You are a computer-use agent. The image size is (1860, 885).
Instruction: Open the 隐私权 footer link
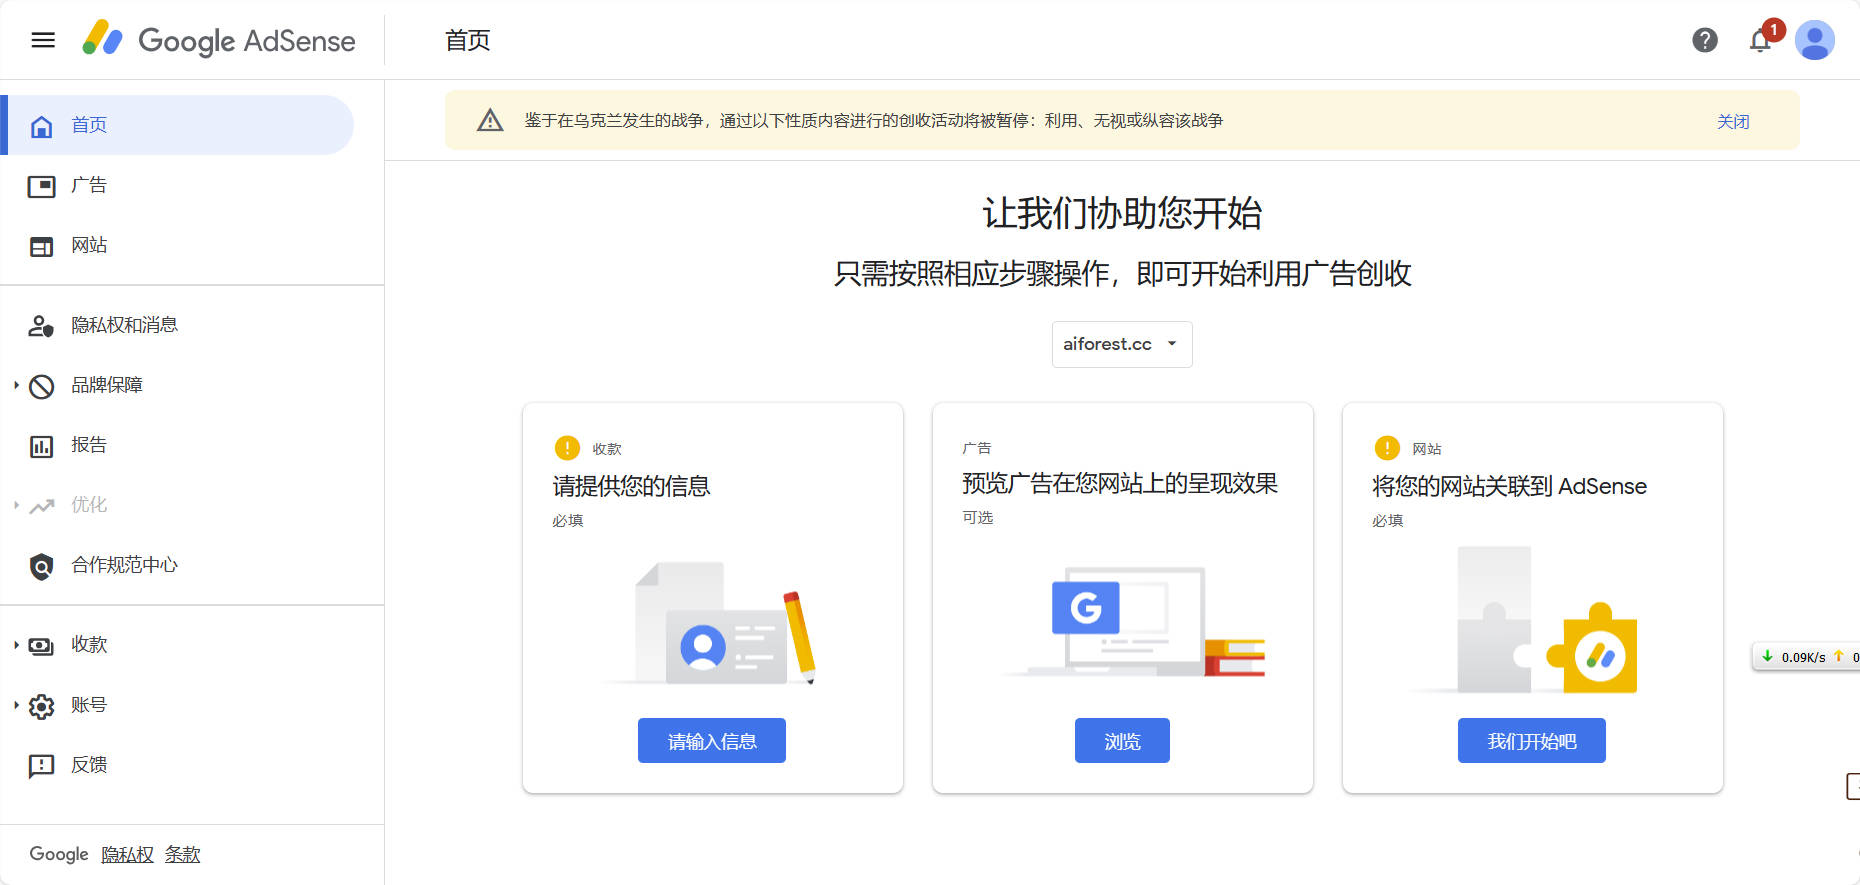point(128,855)
